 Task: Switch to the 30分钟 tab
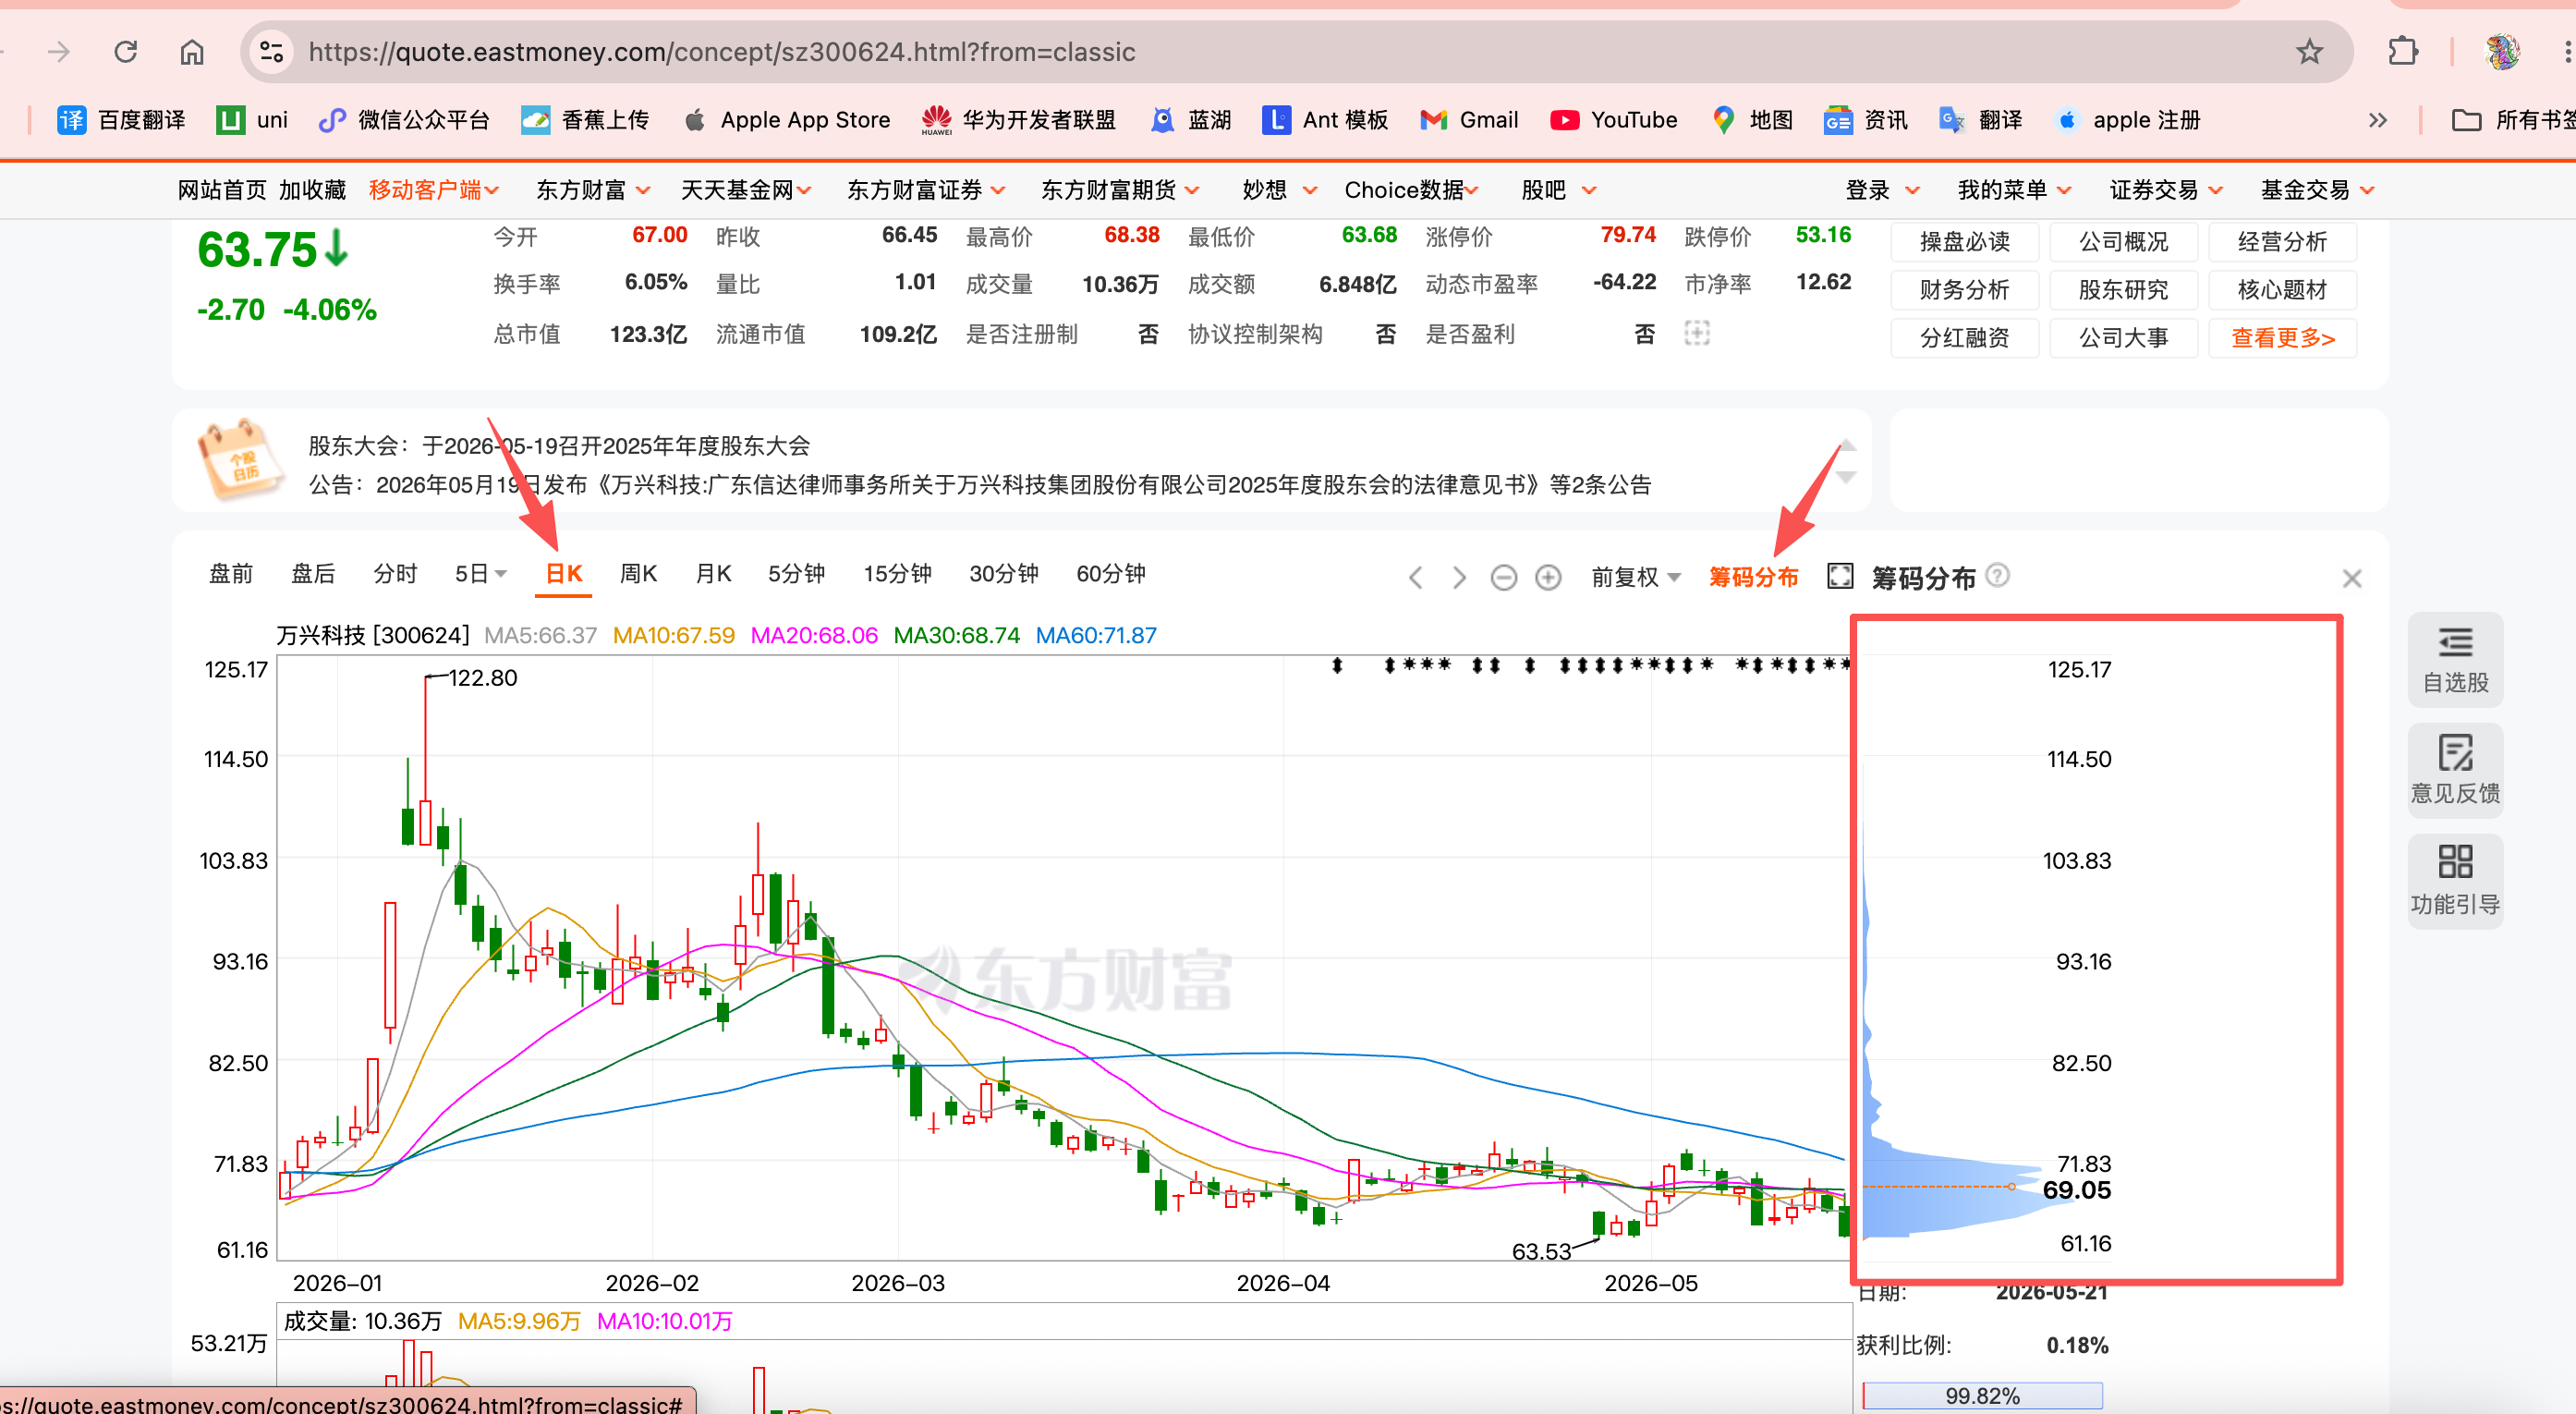pos(1004,574)
